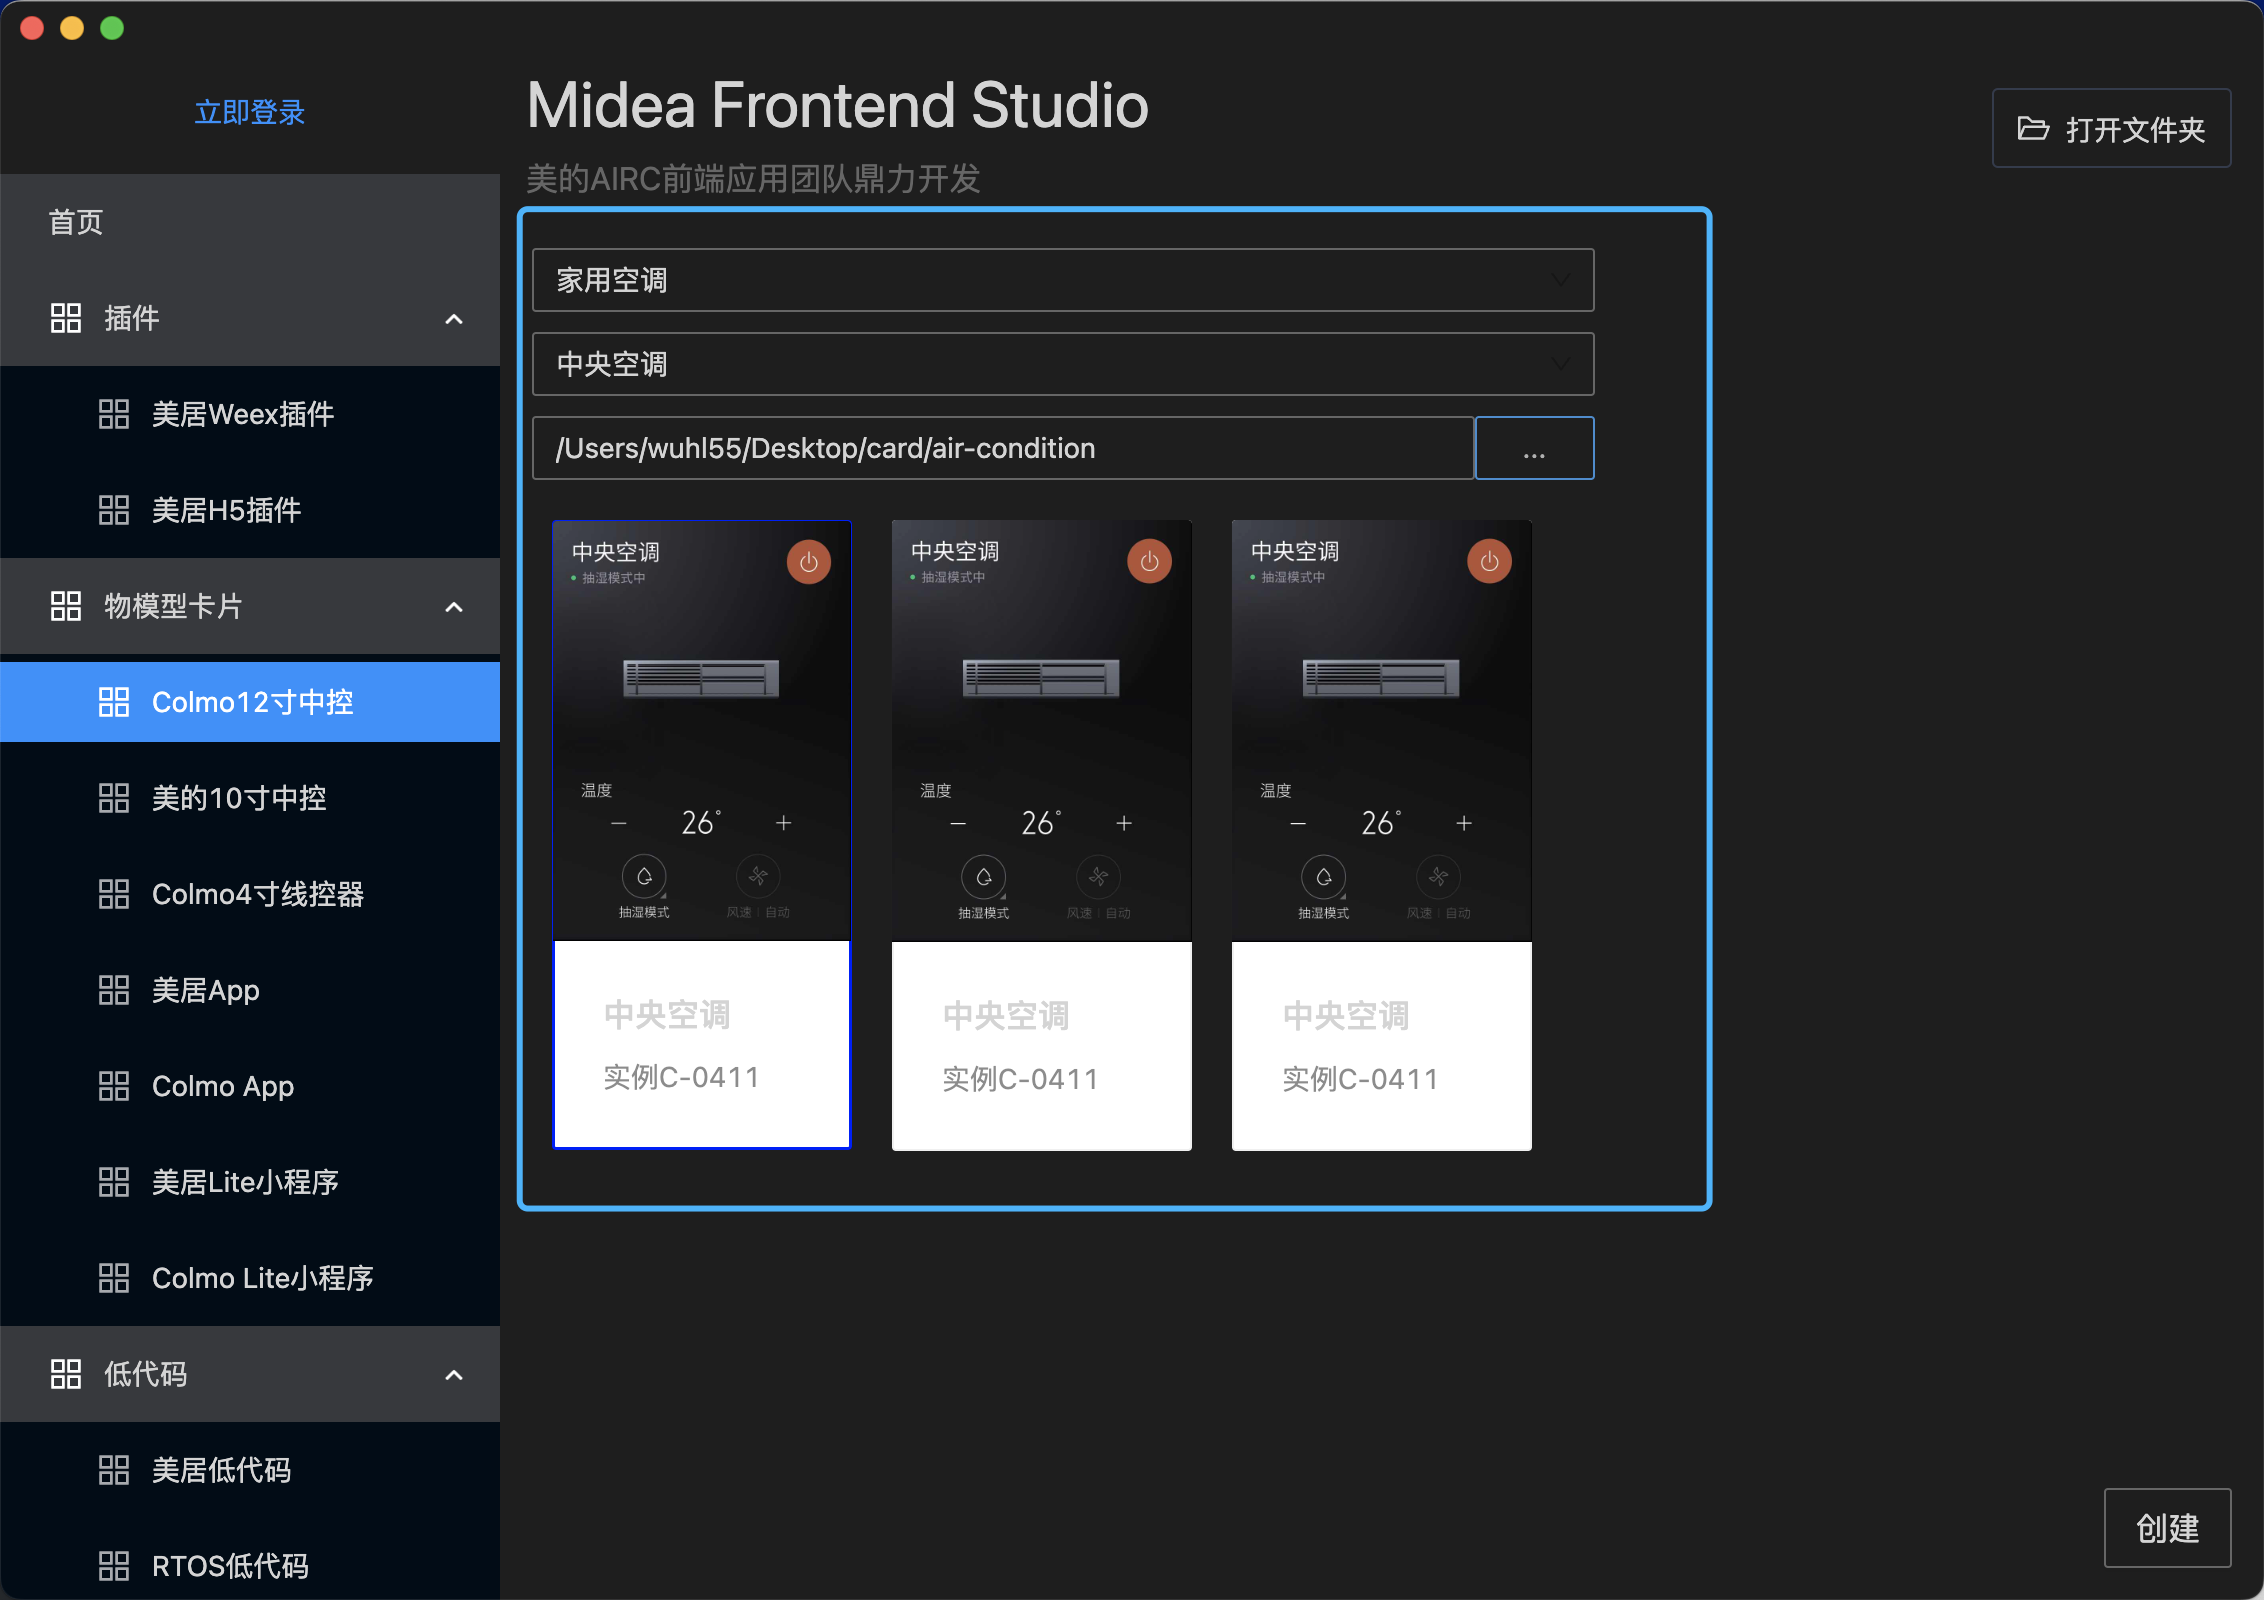Click the Midea Frontend Studio title
The width and height of the screenshot is (2264, 1600).
click(x=838, y=105)
